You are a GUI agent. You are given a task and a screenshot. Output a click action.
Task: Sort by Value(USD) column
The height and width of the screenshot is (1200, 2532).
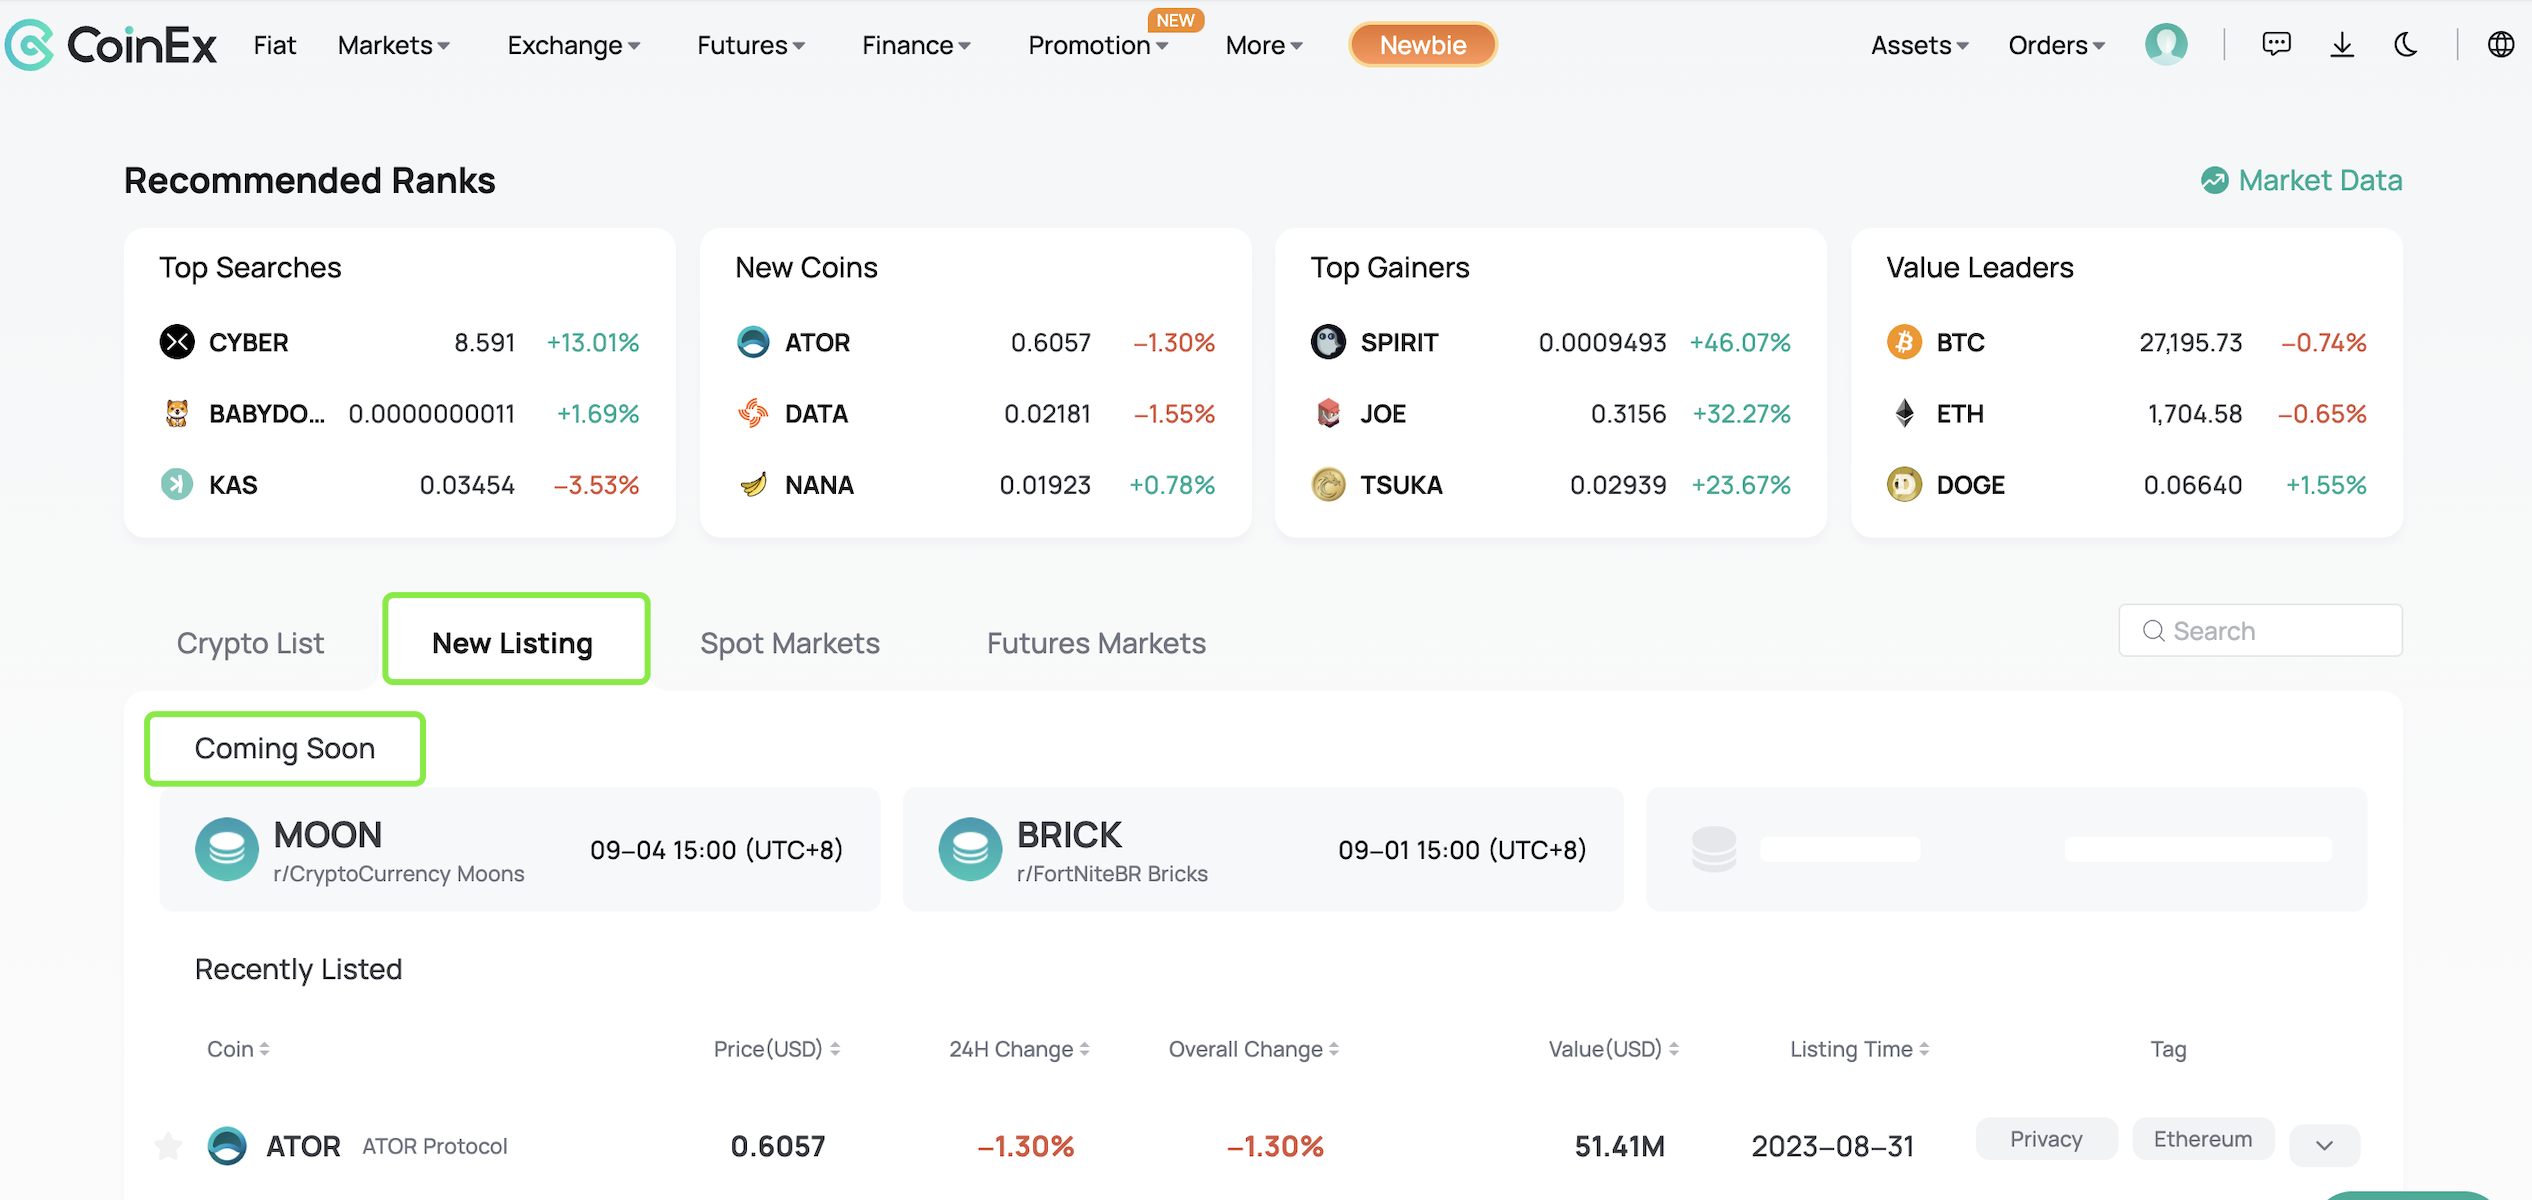(1614, 1049)
